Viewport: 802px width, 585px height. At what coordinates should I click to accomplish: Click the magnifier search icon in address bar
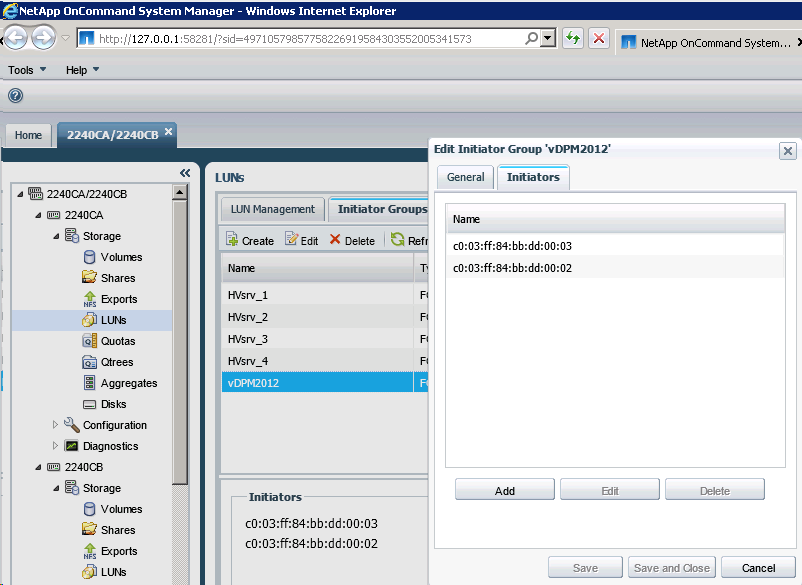point(531,38)
